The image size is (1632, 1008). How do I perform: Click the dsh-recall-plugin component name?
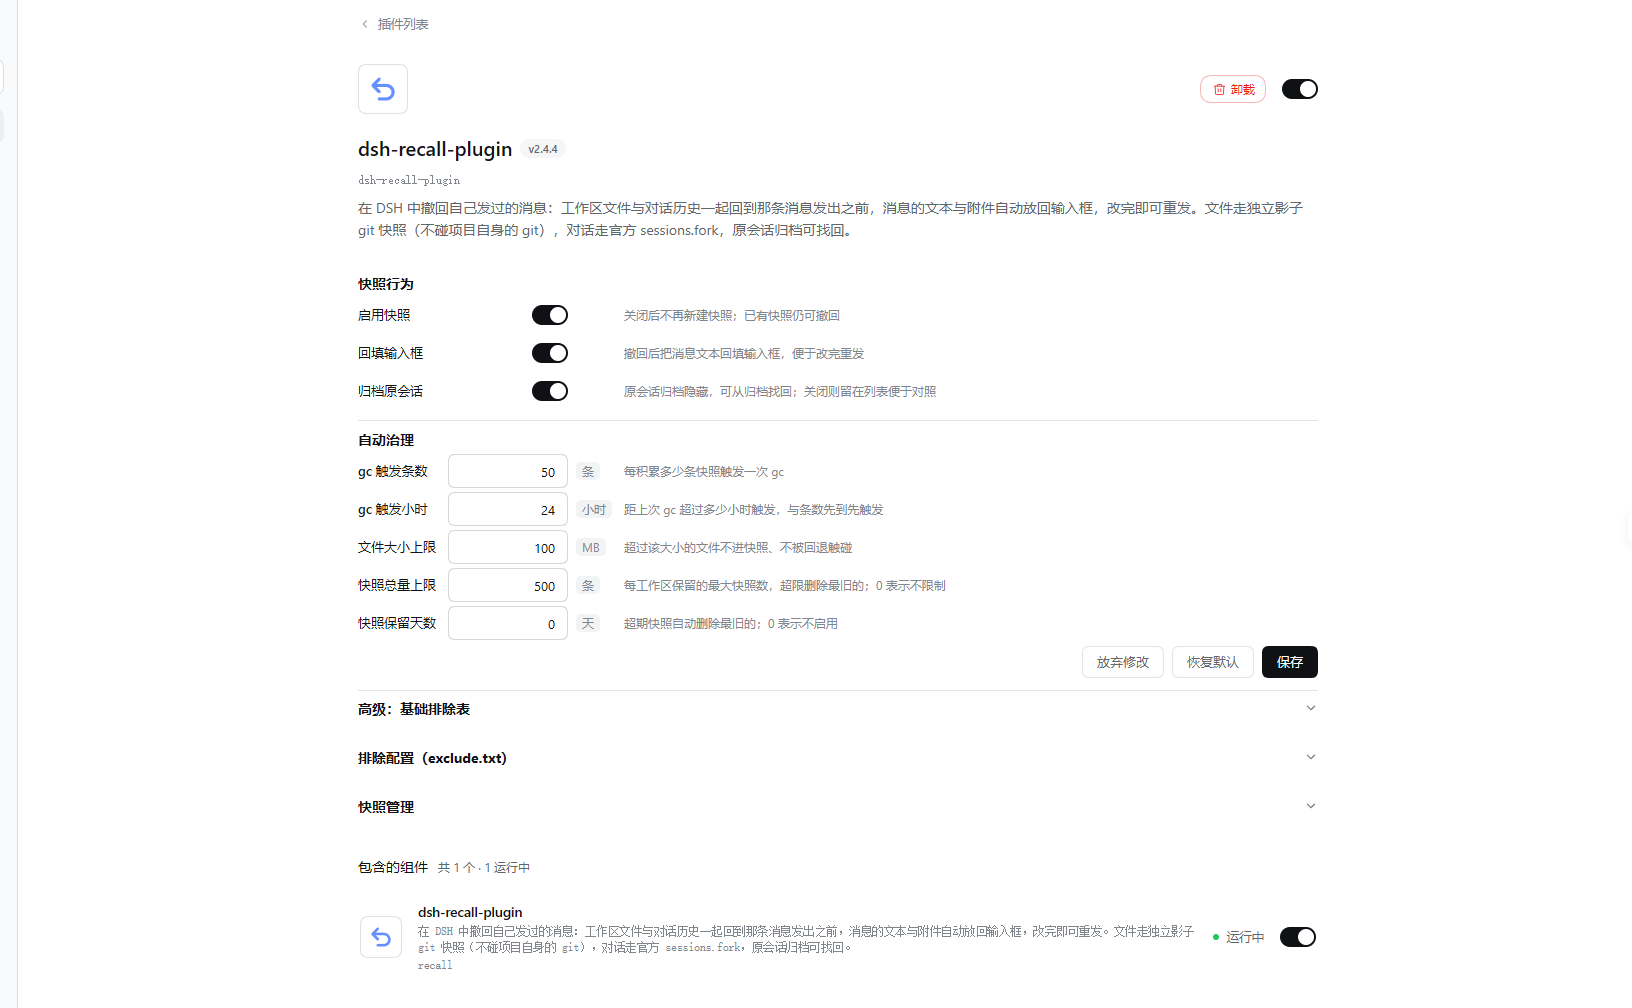click(x=470, y=912)
